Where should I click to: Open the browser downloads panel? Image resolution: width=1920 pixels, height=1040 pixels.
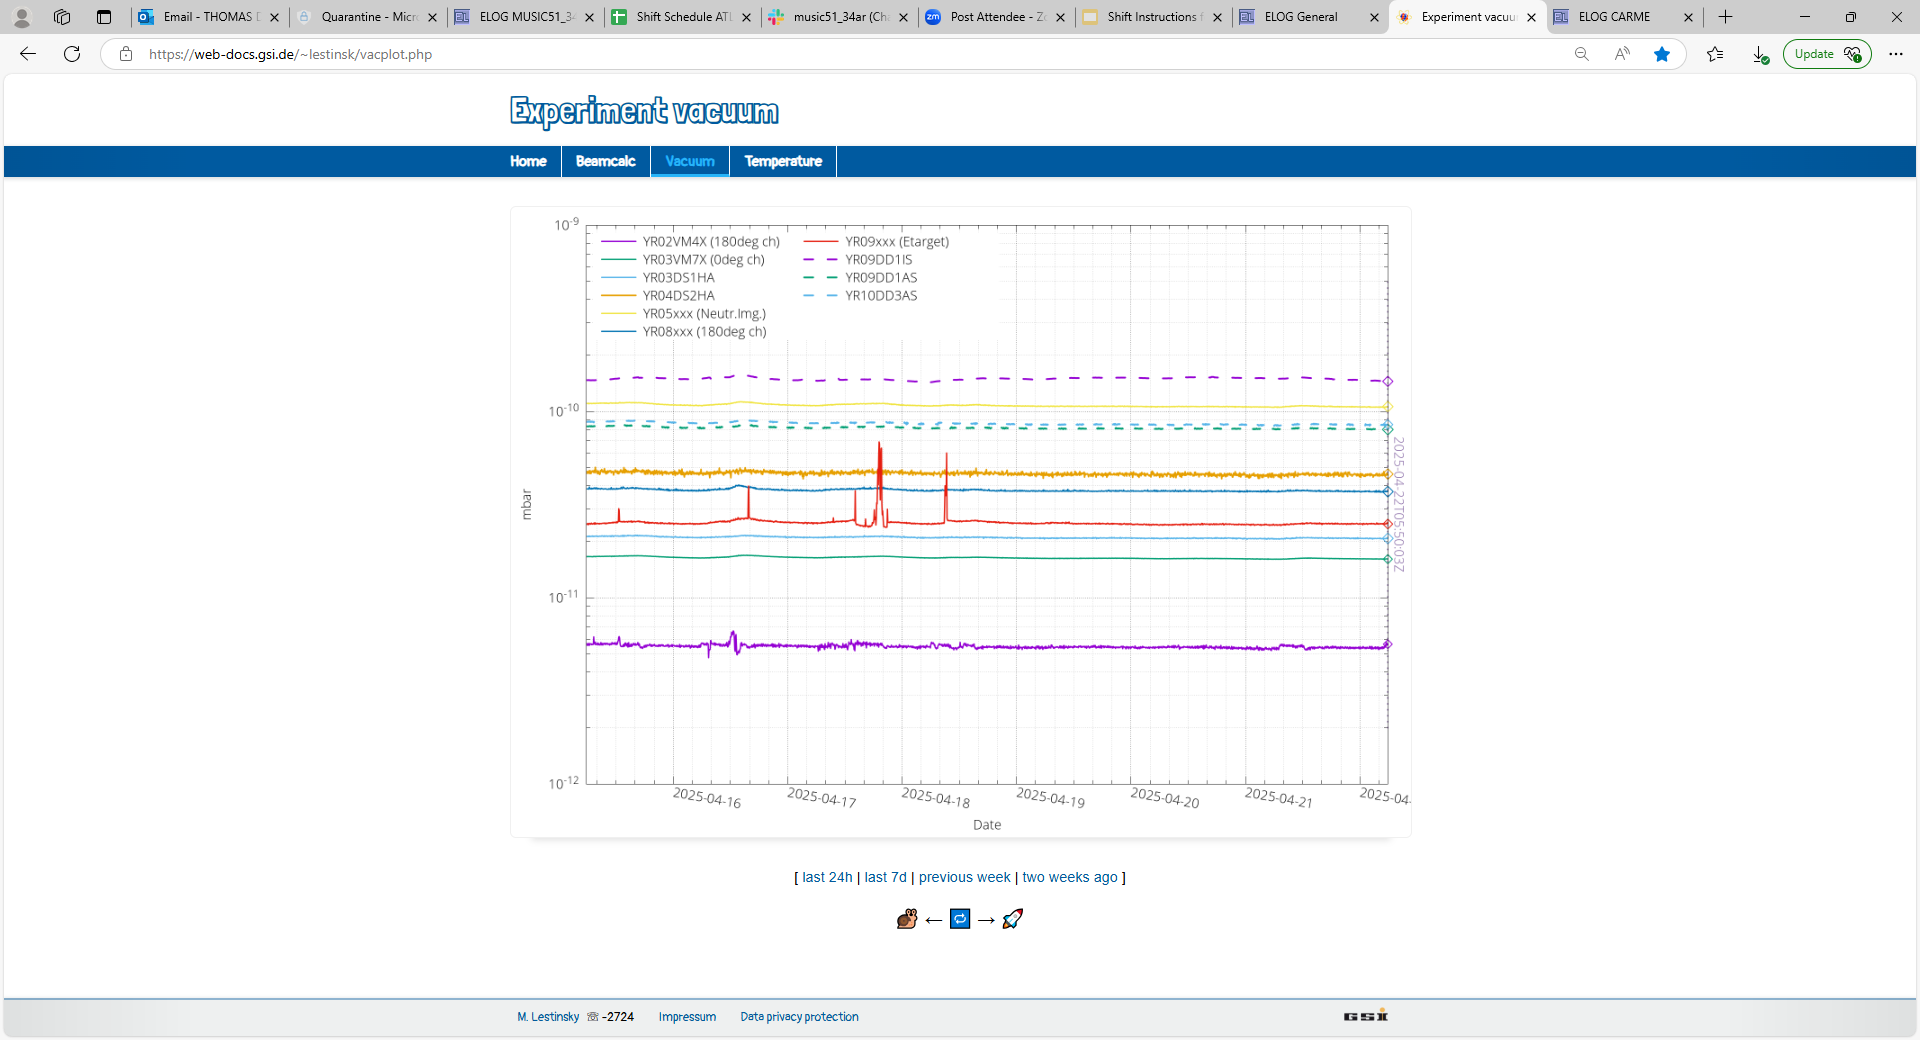click(1760, 54)
